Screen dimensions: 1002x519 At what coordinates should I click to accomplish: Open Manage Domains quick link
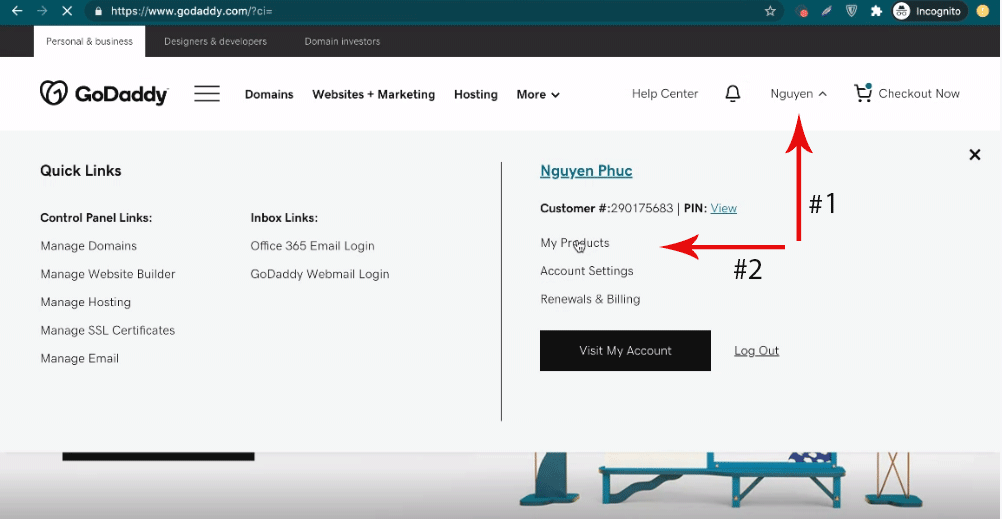88,246
